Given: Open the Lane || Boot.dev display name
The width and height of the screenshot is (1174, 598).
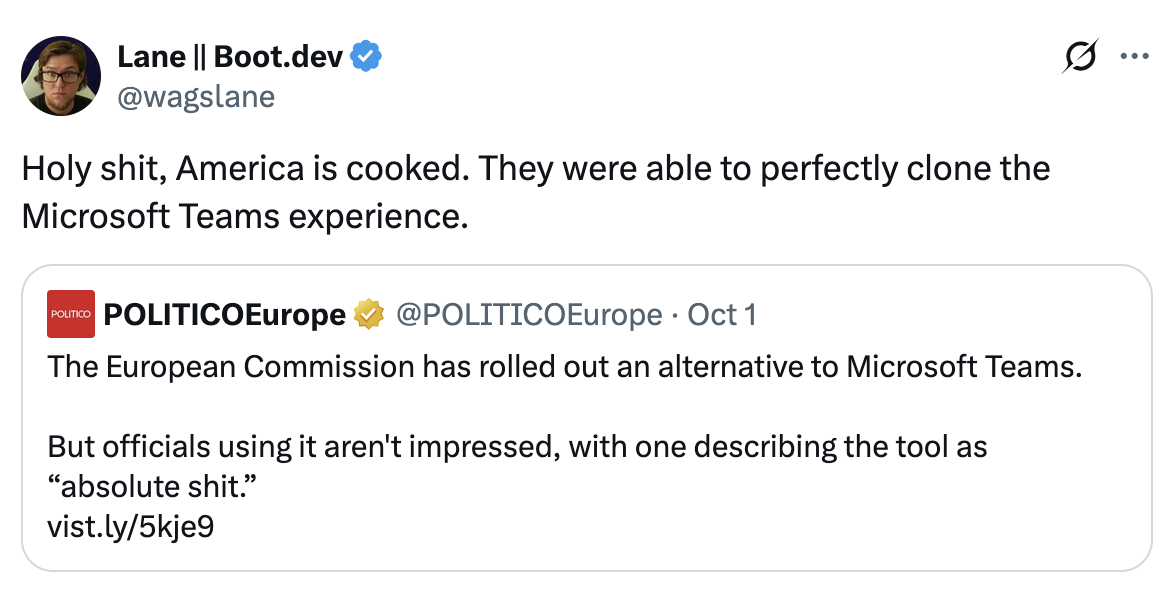Looking at the screenshot, I should [230, 57].
